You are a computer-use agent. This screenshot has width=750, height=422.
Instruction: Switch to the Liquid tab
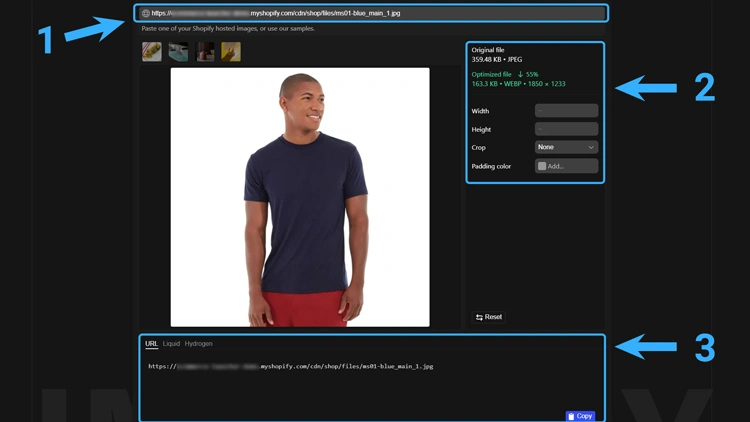click(x=172, y=344)
